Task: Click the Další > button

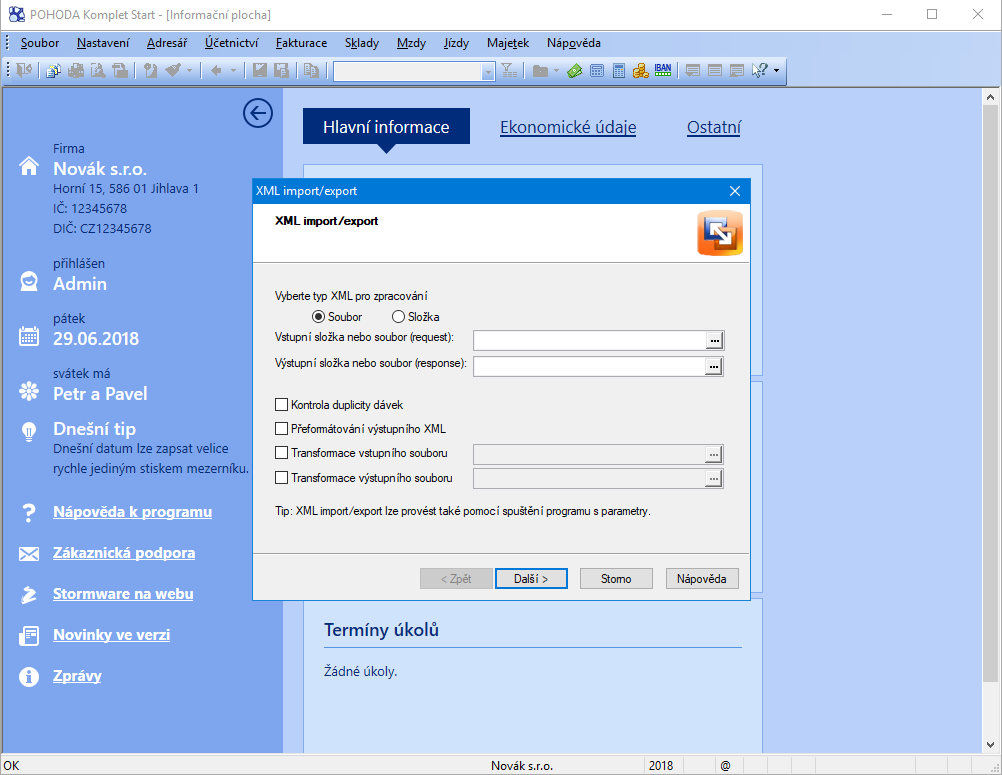Action: (531, 578)
